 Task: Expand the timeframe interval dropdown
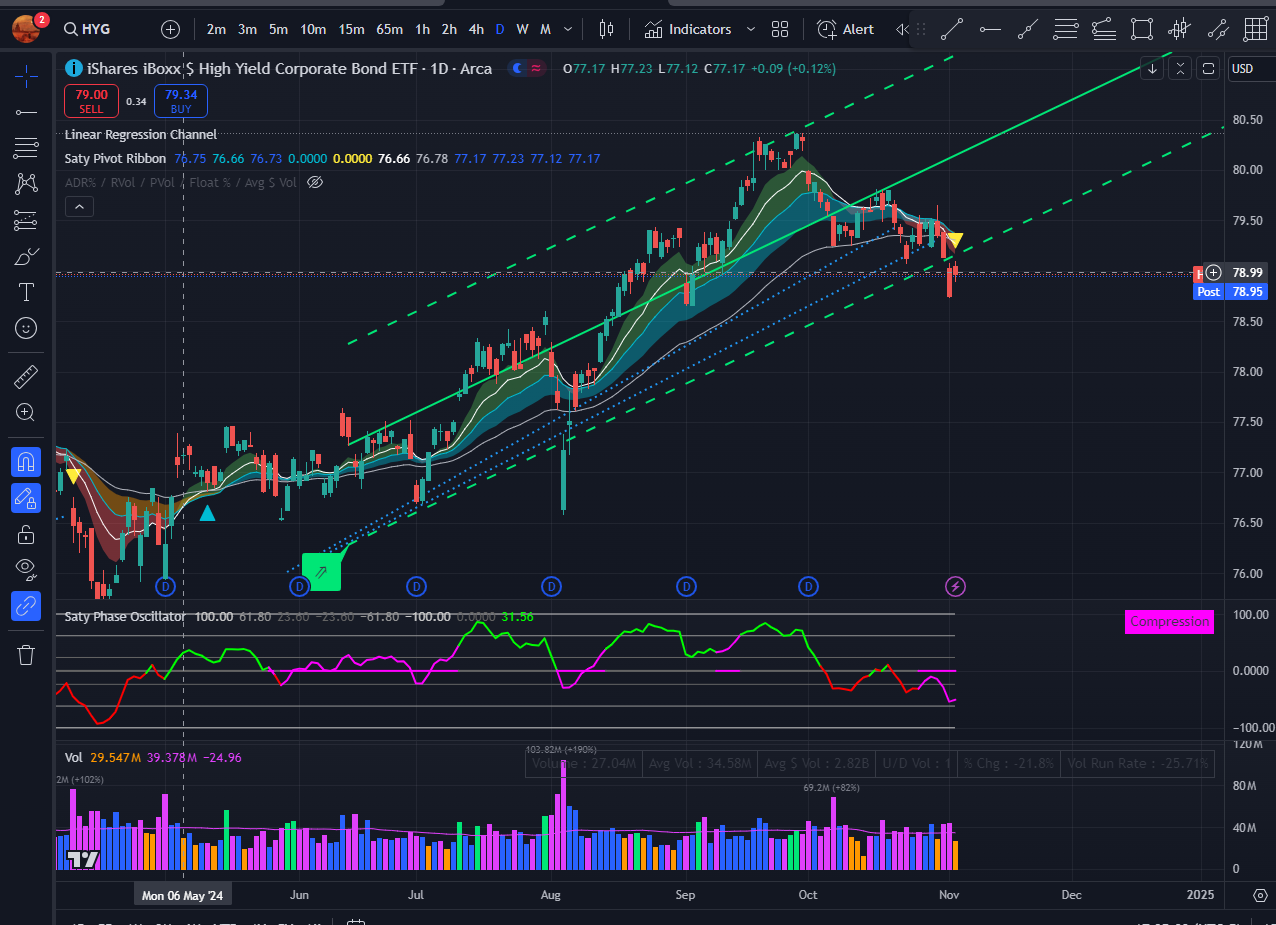(x=569, y=29)
